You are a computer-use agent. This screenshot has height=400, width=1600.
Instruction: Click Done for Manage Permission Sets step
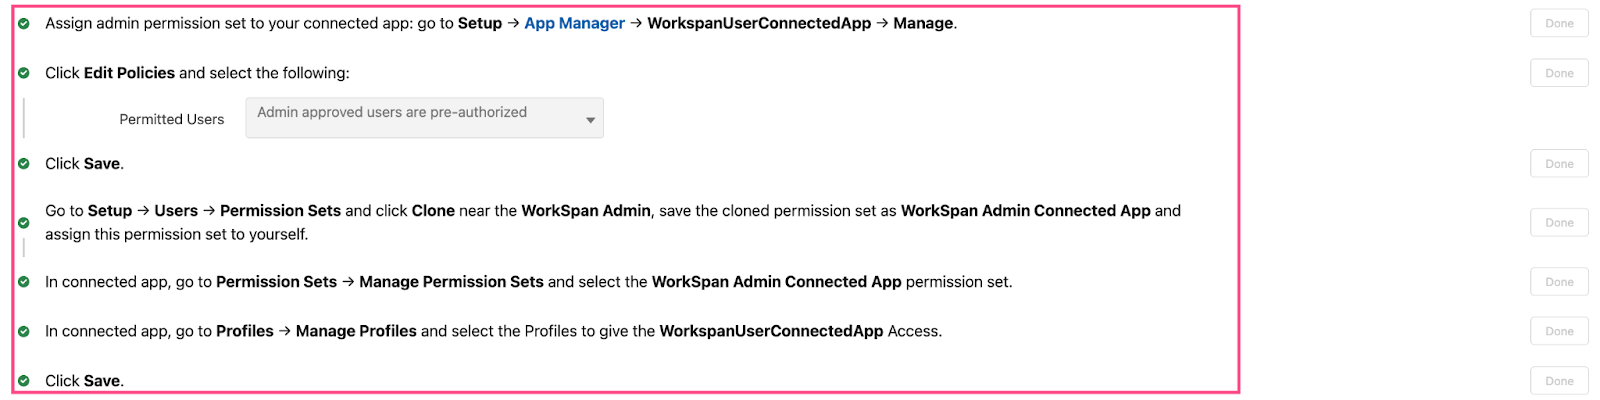[x=1559, y=282]
